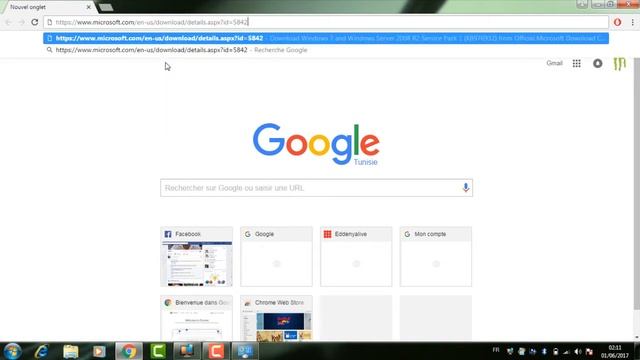The width and height of the screenshot is (640, 360).
Task: Select the Nouvel onglet tab
Action: pos(47,7)
